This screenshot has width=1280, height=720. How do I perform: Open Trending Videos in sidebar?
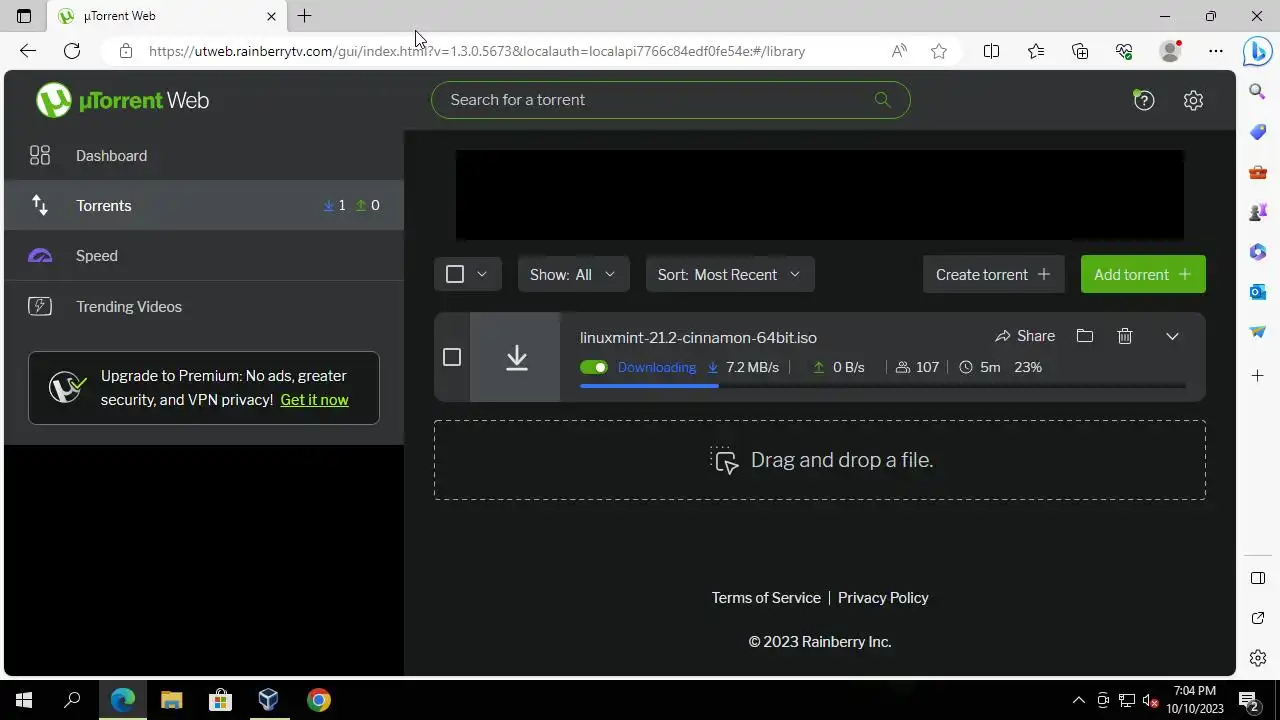pyautogui.click(x=204, y=306)
